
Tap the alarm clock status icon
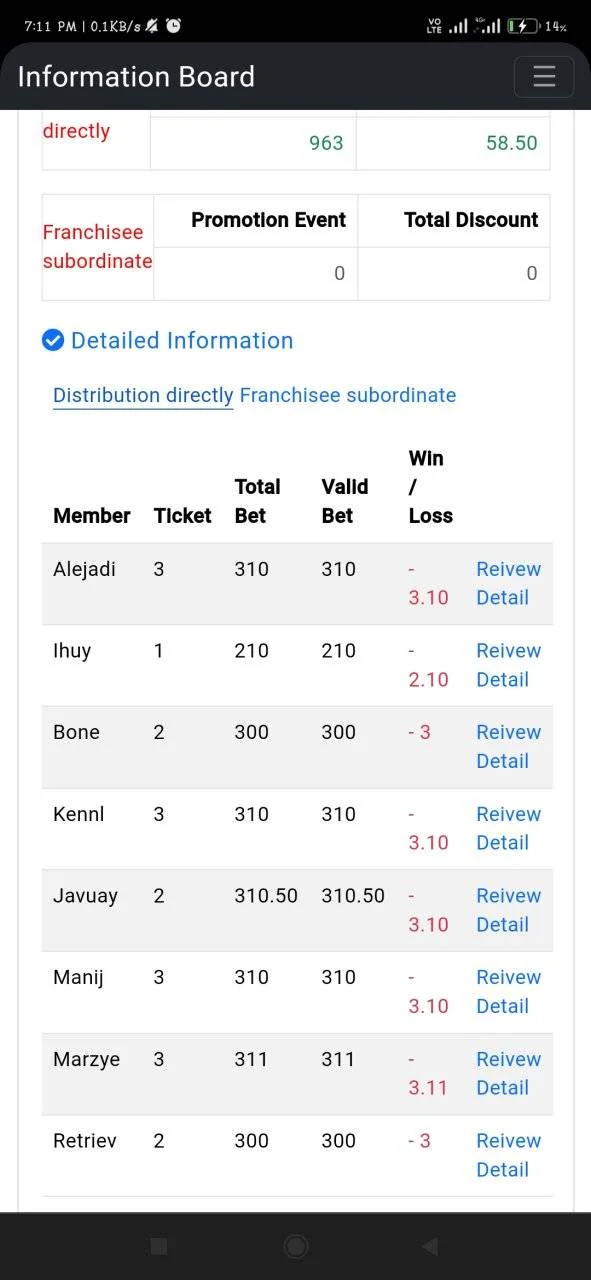click(x=174, y=26)
